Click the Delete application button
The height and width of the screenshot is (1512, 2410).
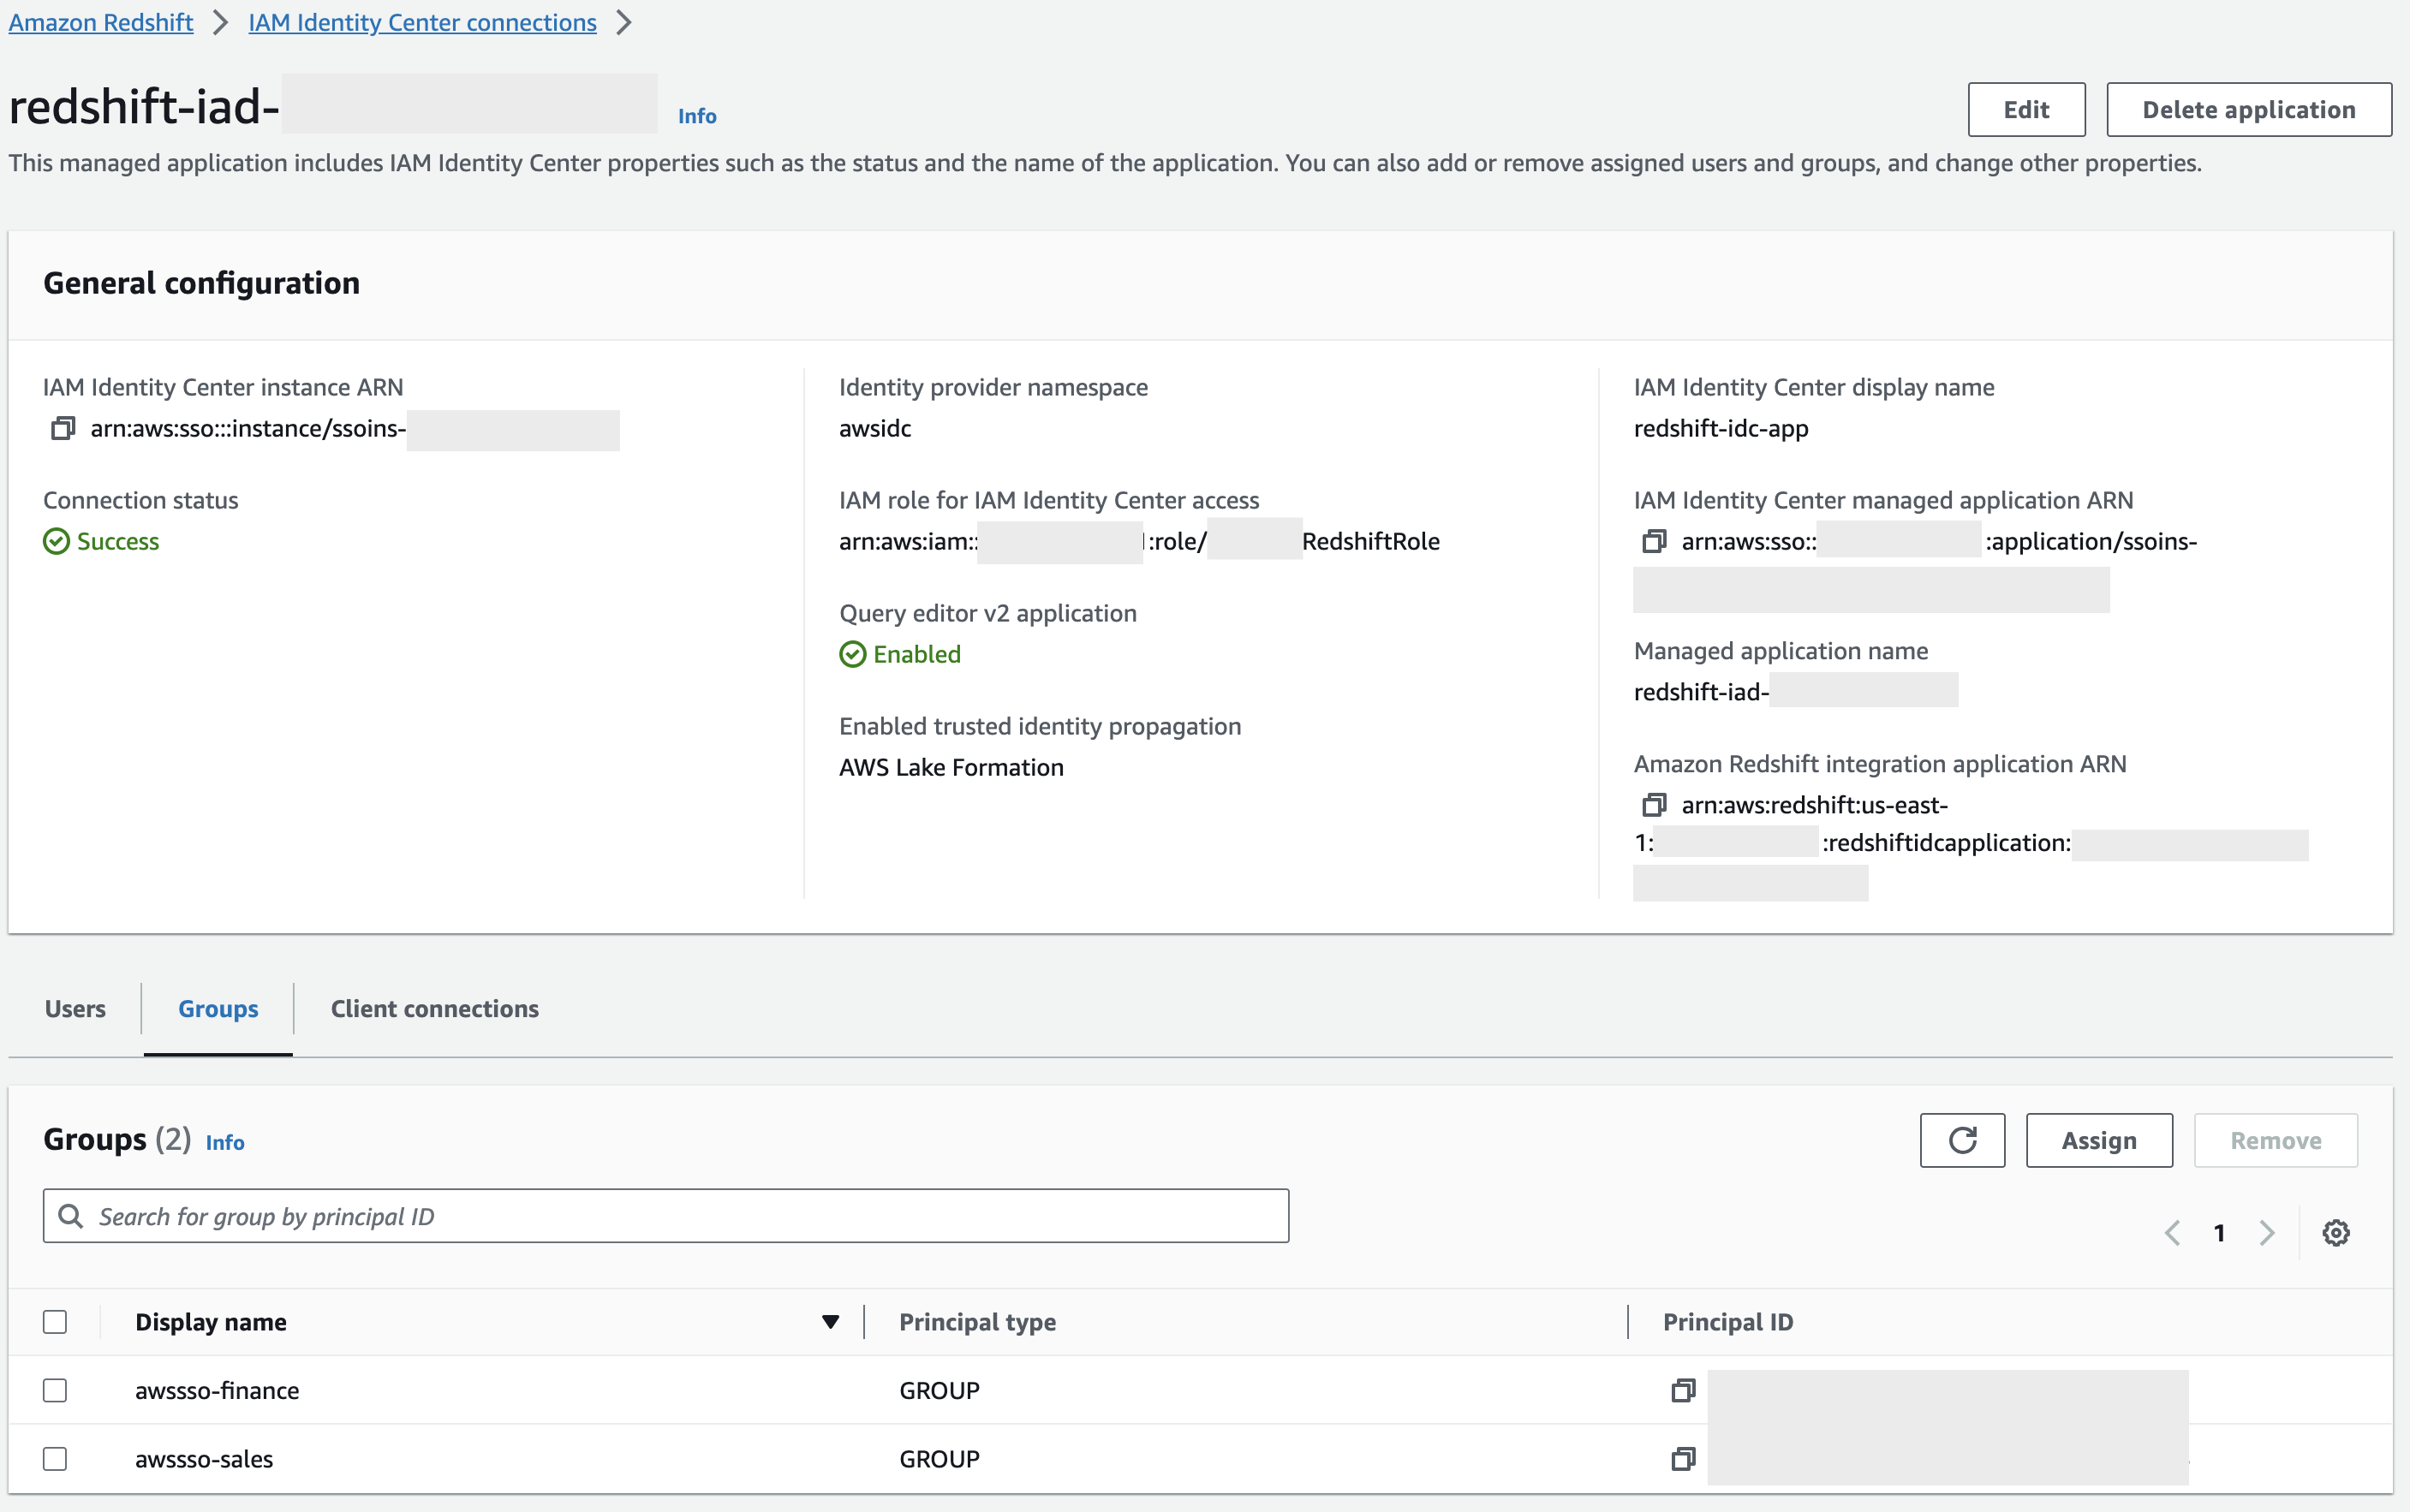pyautogui.click(x=2248, y=109)
